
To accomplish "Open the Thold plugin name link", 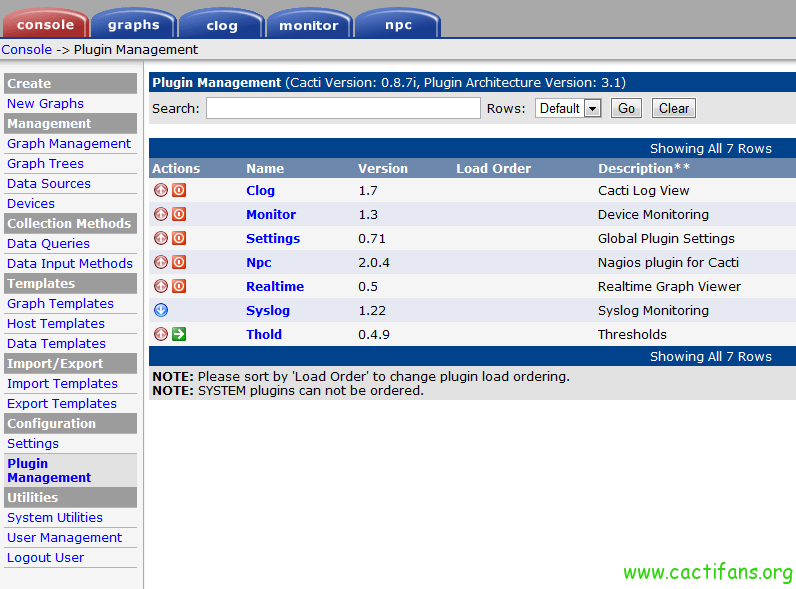I will [x=264, y=335].
